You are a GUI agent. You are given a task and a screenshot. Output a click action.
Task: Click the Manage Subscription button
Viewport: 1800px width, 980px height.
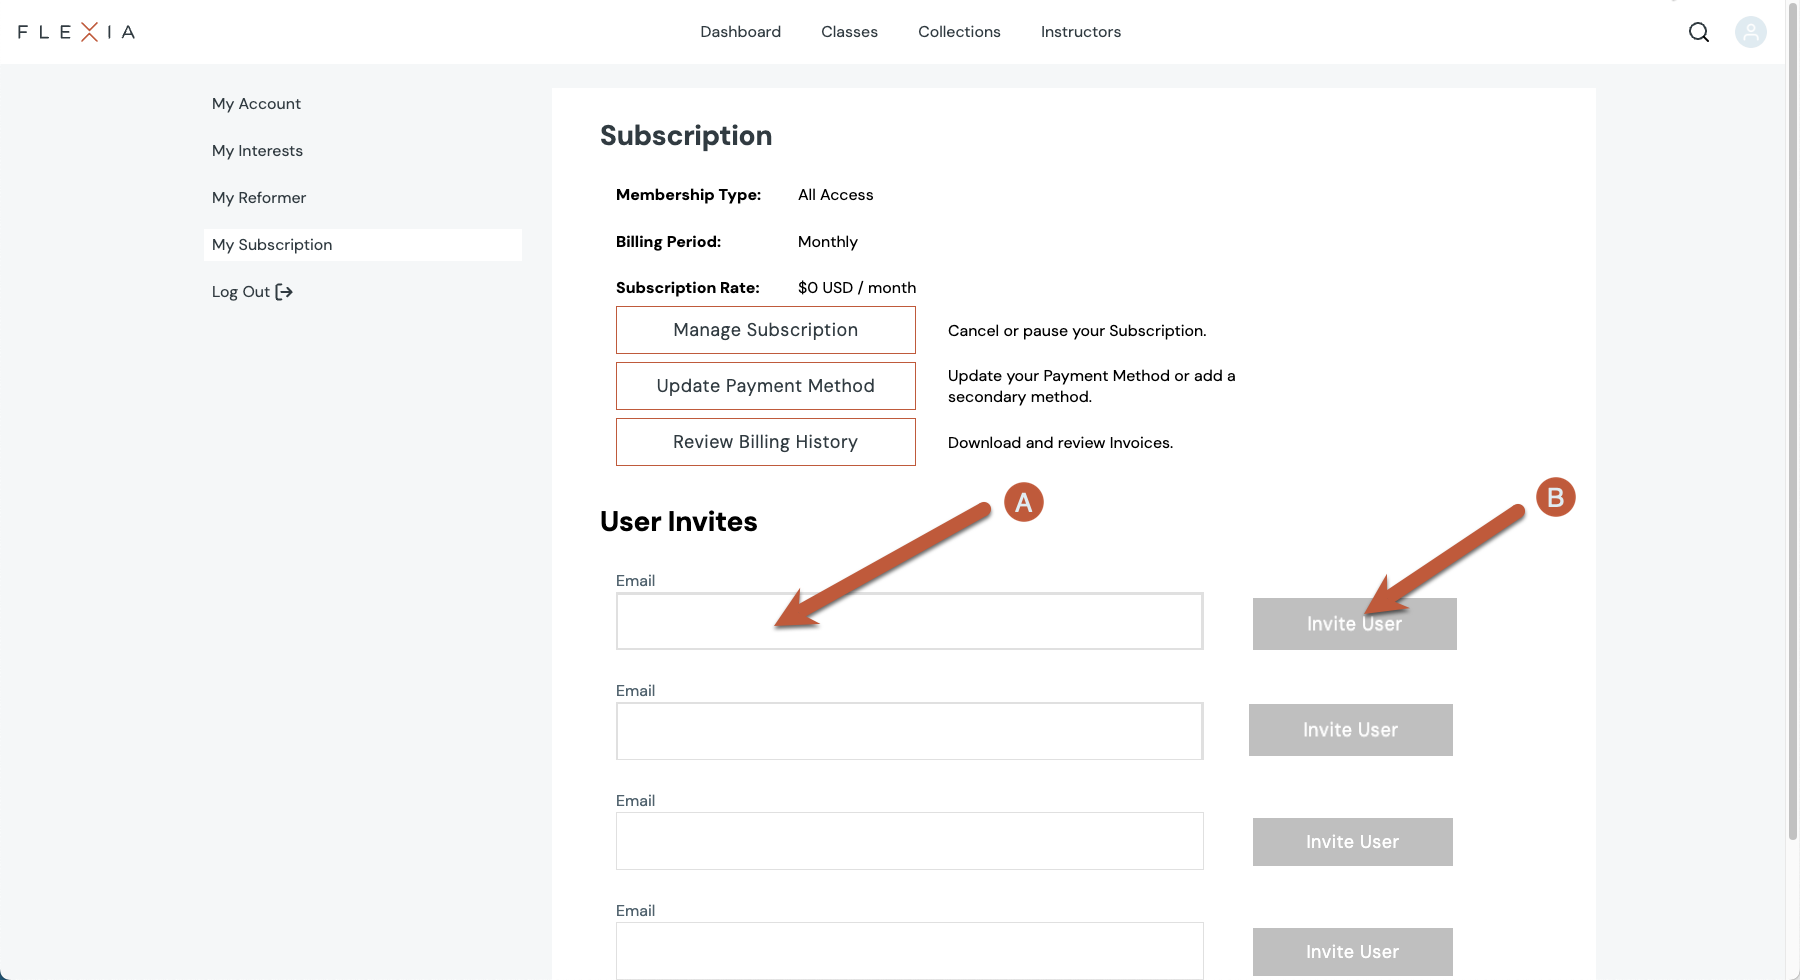click(x=765, y=330)
